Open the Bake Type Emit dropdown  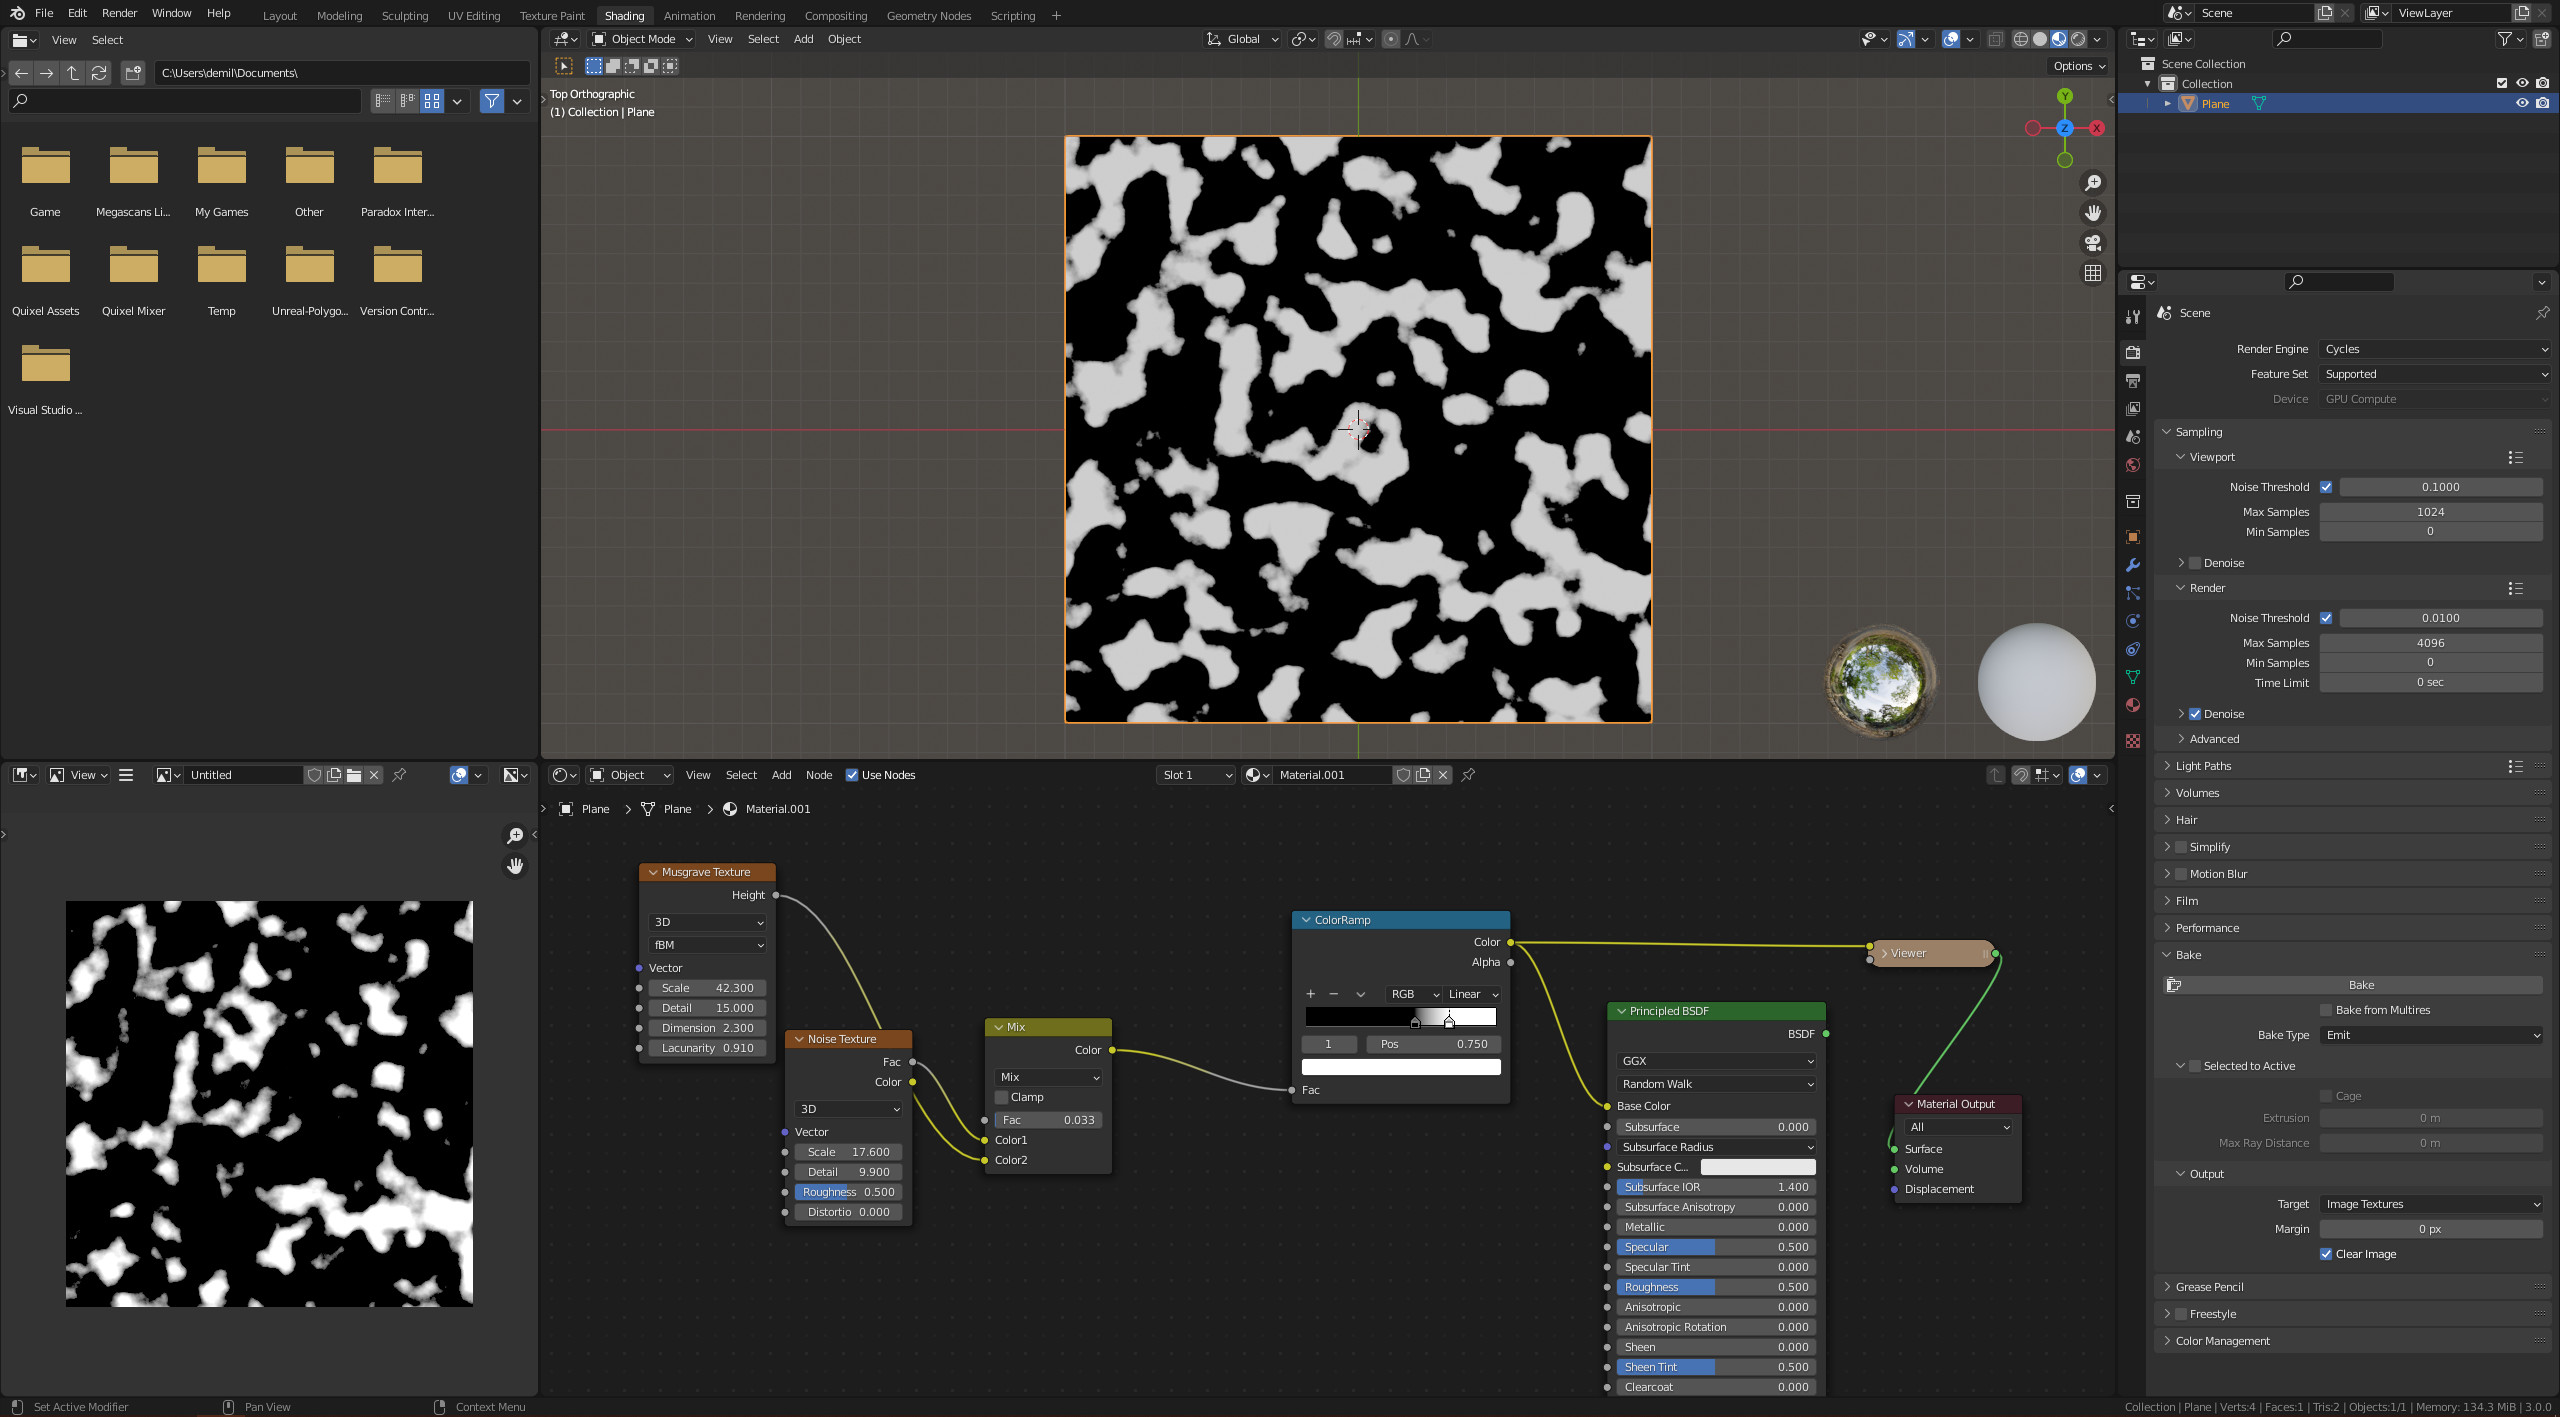pyautogui.click(x=2430, y=1035)
